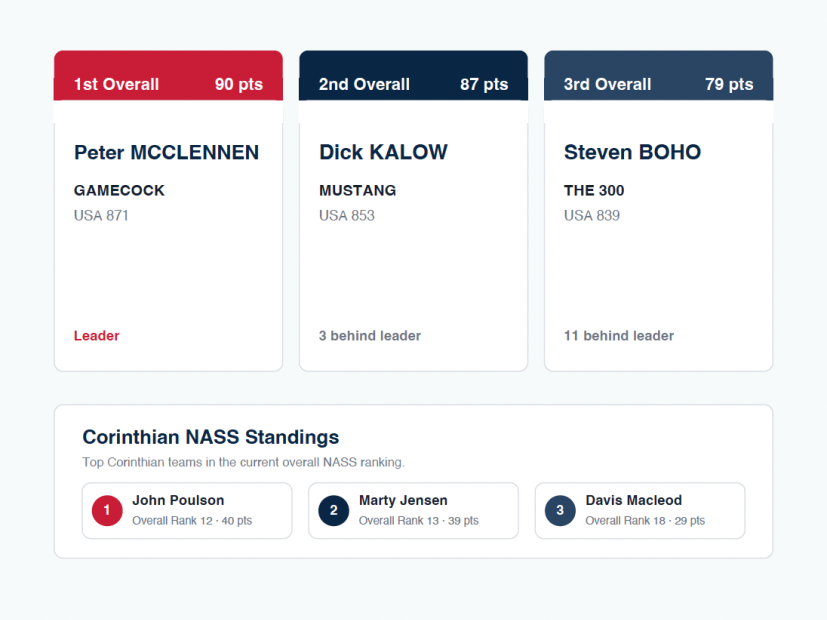Open Steven BOHO's name
827x620 pixels.
[632, 152]
